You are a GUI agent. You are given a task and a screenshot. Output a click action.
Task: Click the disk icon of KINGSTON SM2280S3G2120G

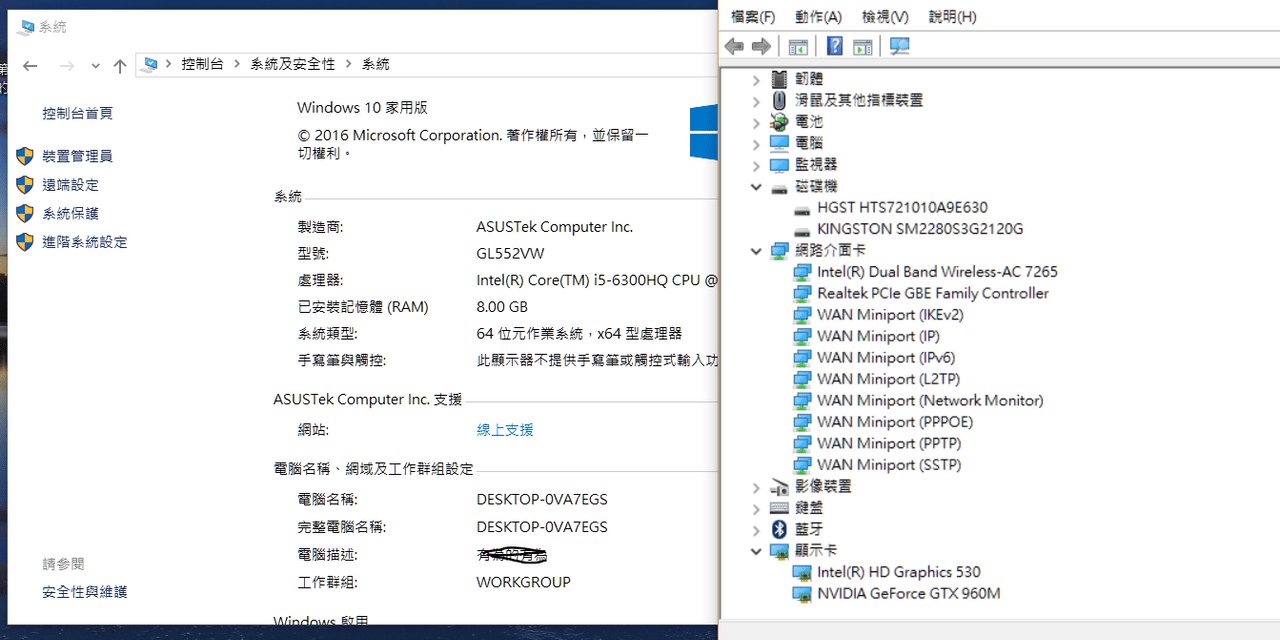(802, 230)
